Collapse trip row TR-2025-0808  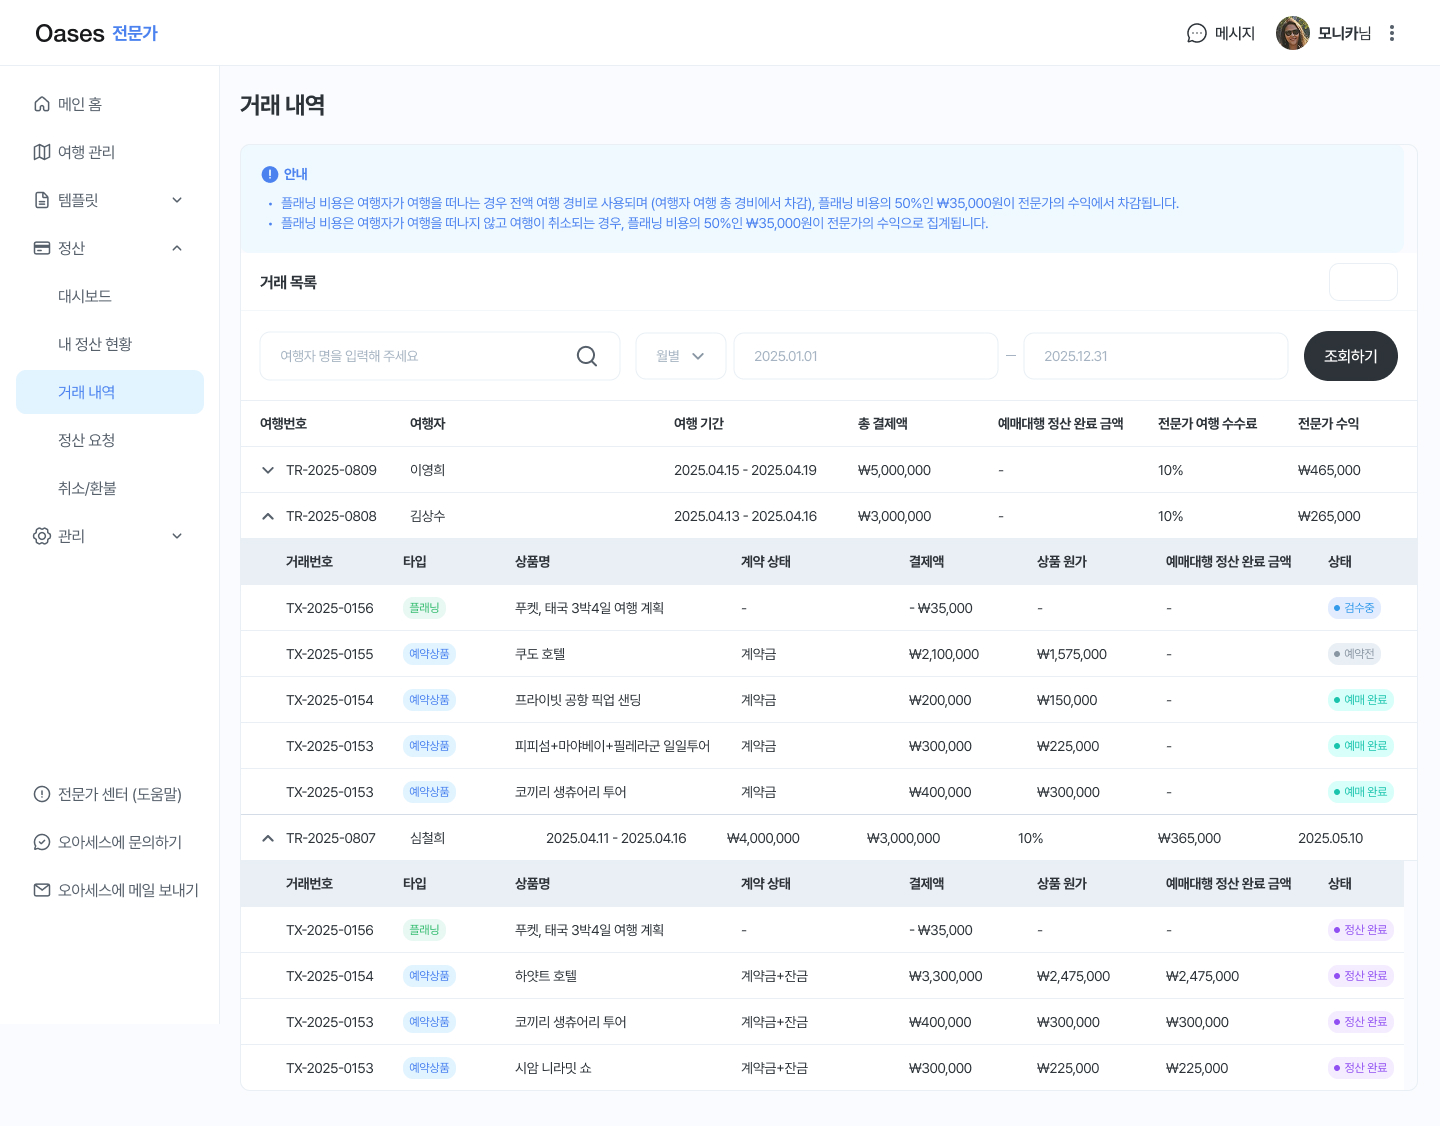point(268,516)
